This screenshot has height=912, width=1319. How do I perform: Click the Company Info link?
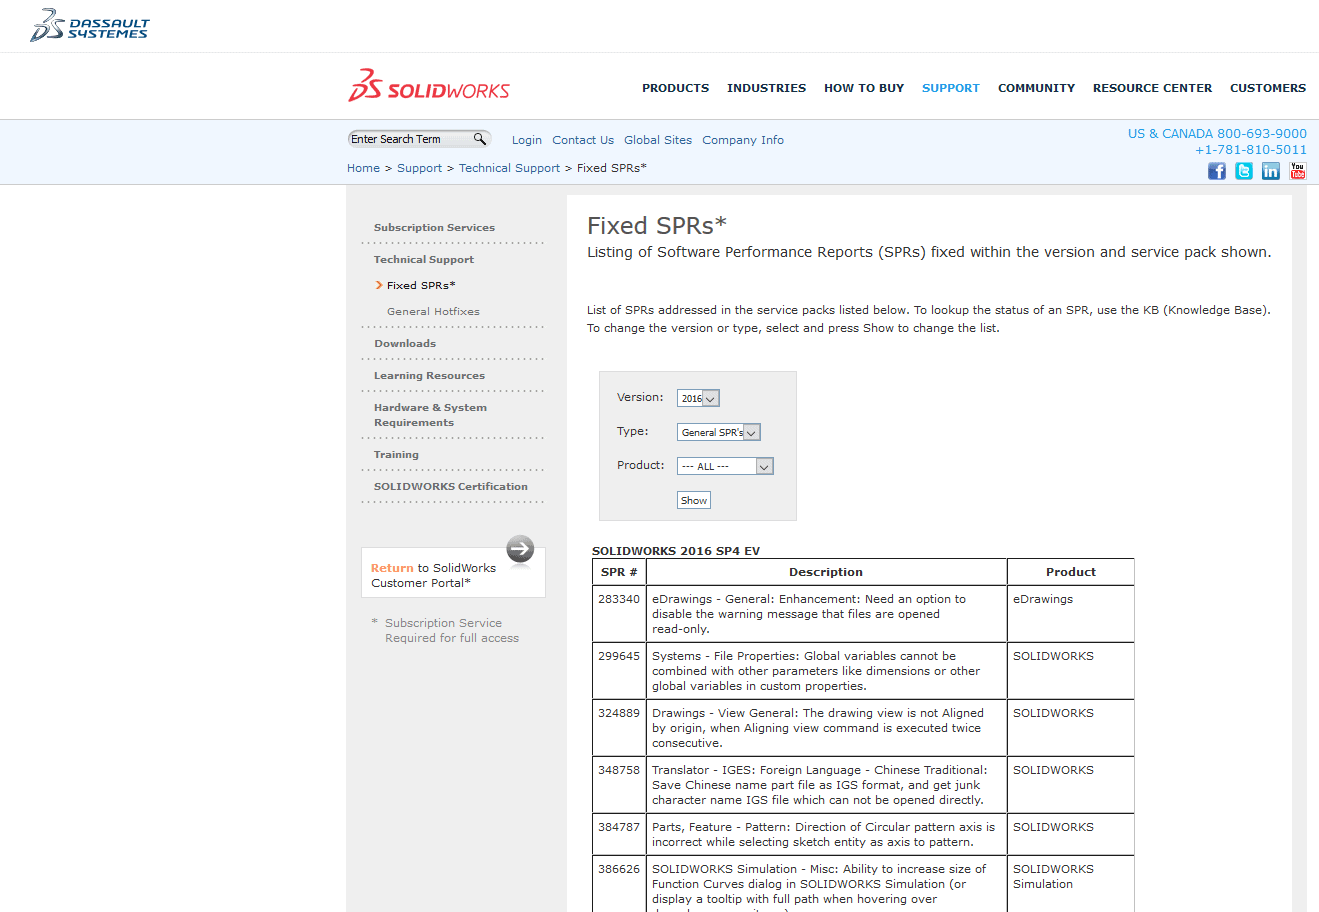[x=743, y=140]
